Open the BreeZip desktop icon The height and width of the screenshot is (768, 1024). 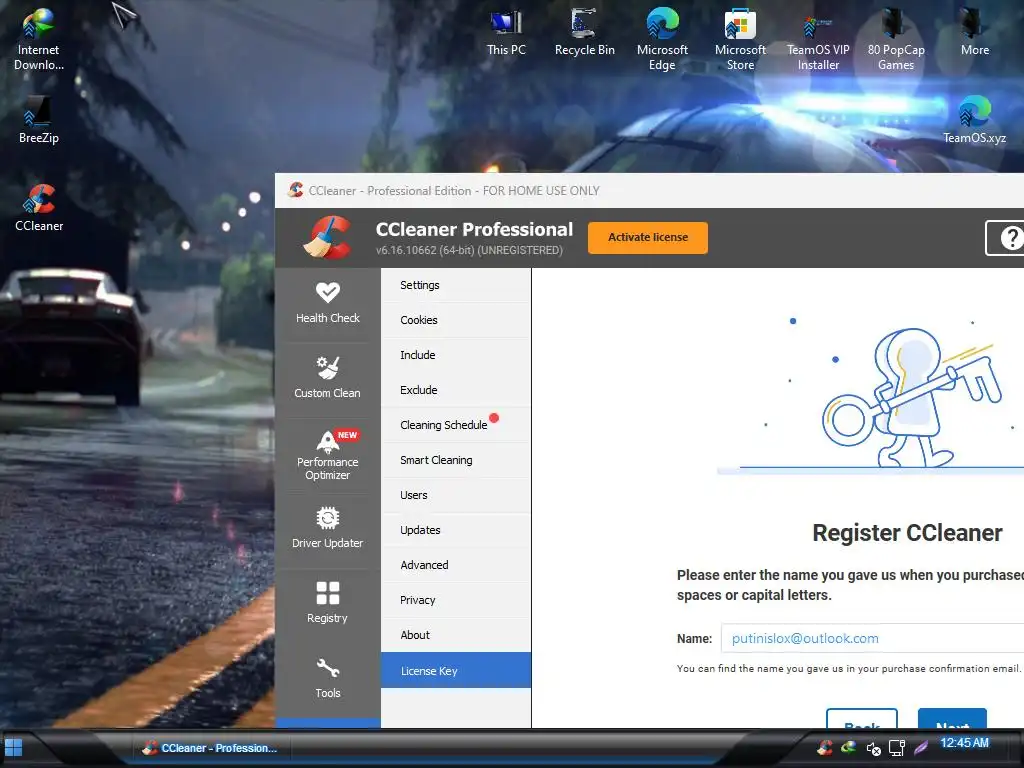(x=39, y=120)
